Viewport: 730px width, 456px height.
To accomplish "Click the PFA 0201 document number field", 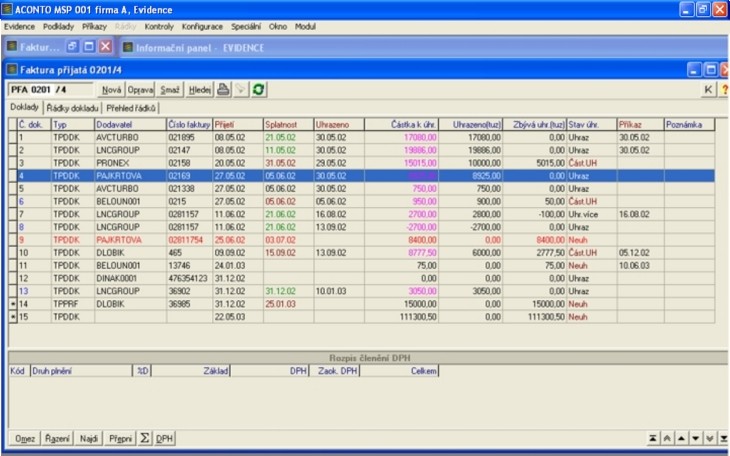I will [x=50, y=90].
